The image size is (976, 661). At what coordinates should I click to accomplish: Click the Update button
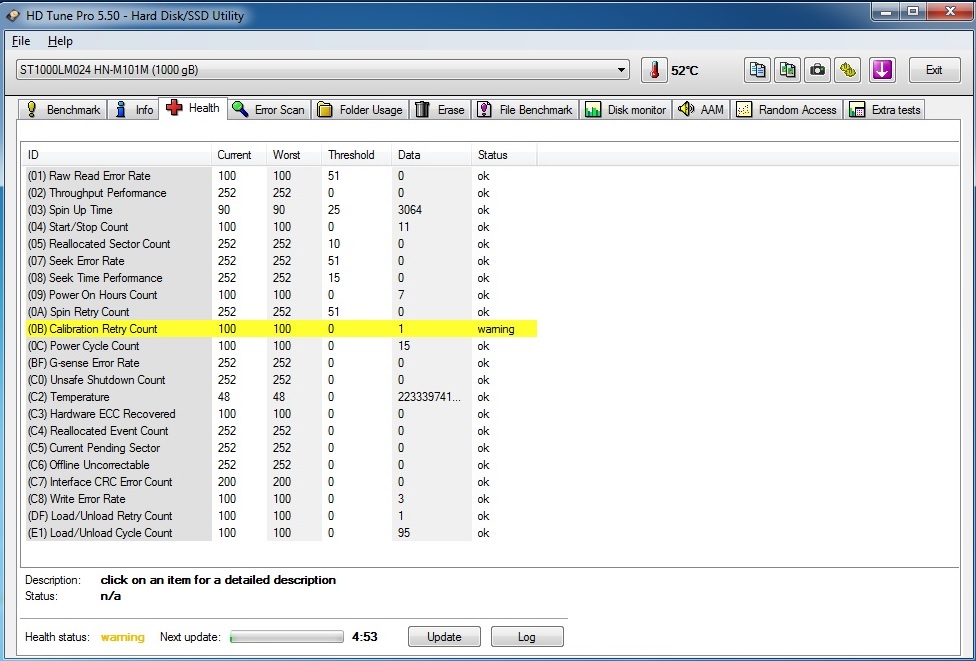tap(444, 637)
